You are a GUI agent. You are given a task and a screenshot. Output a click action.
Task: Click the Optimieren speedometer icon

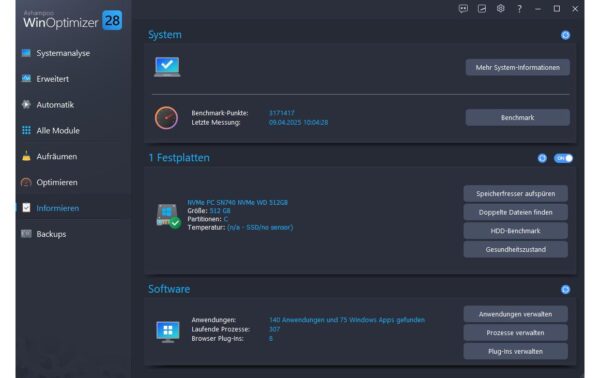[x=26, y=182]
